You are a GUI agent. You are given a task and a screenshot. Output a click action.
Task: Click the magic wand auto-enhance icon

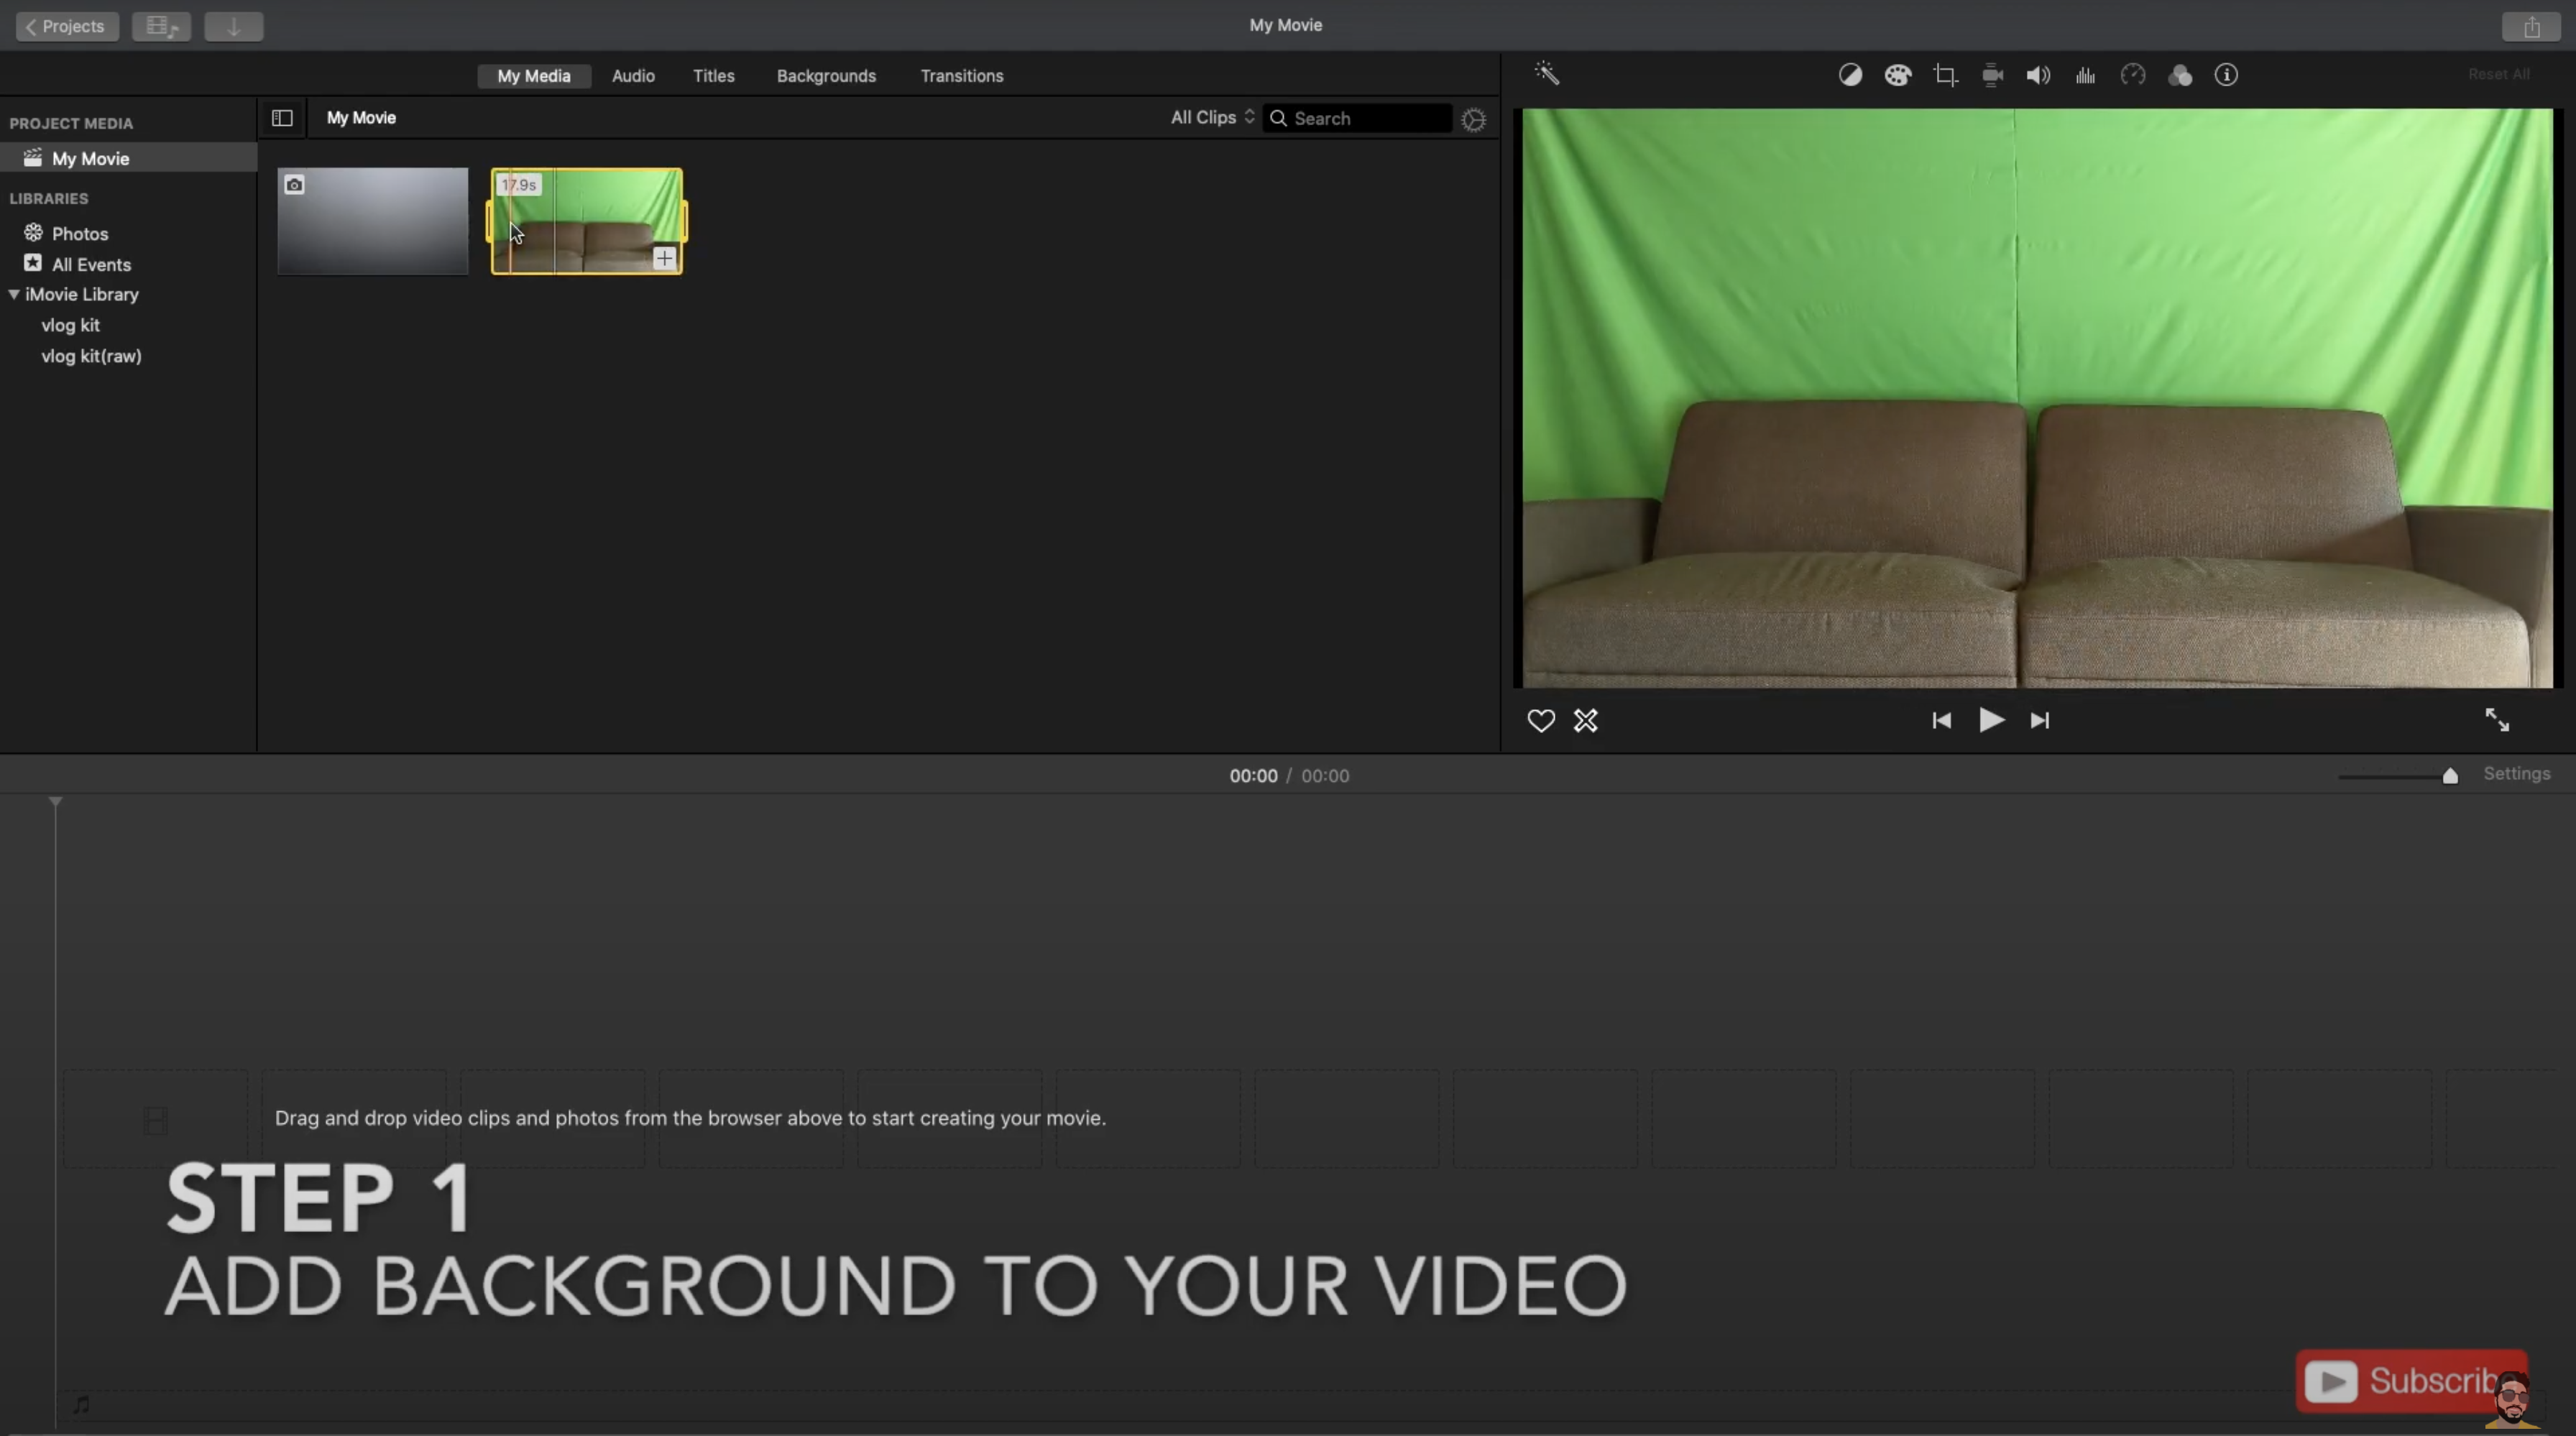tap(1547, 73)
